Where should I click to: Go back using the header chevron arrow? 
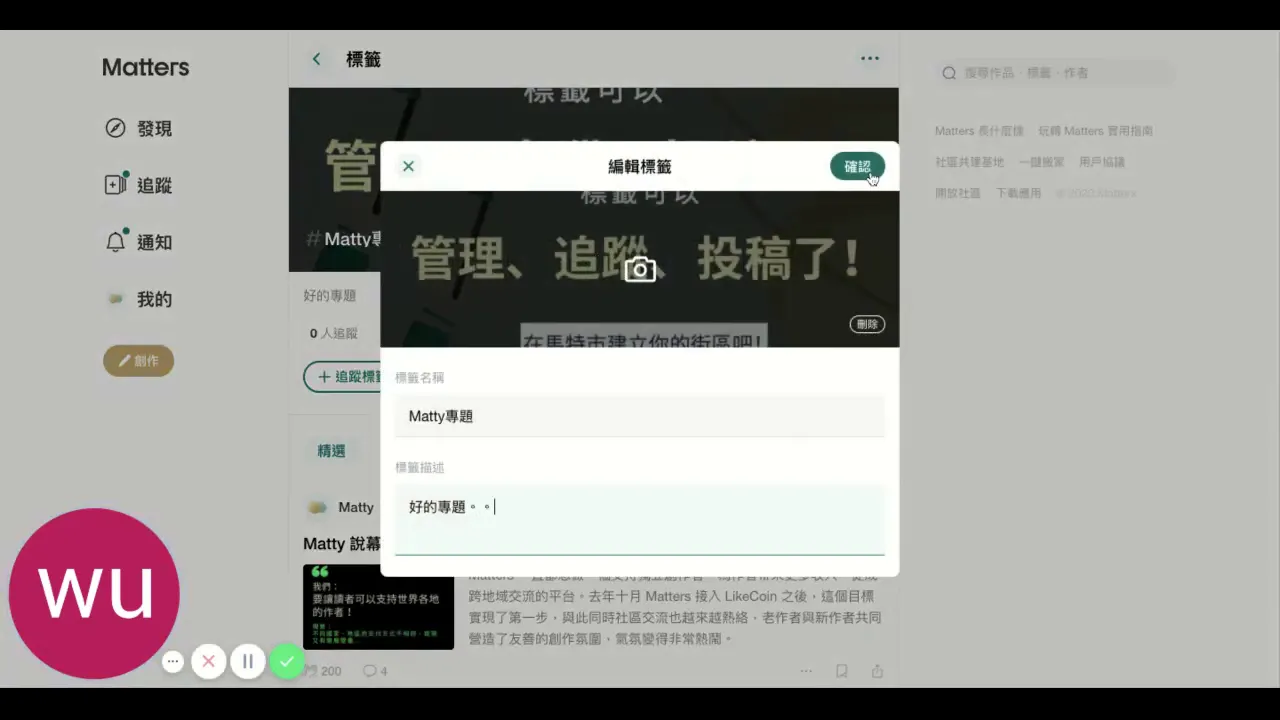317,59
